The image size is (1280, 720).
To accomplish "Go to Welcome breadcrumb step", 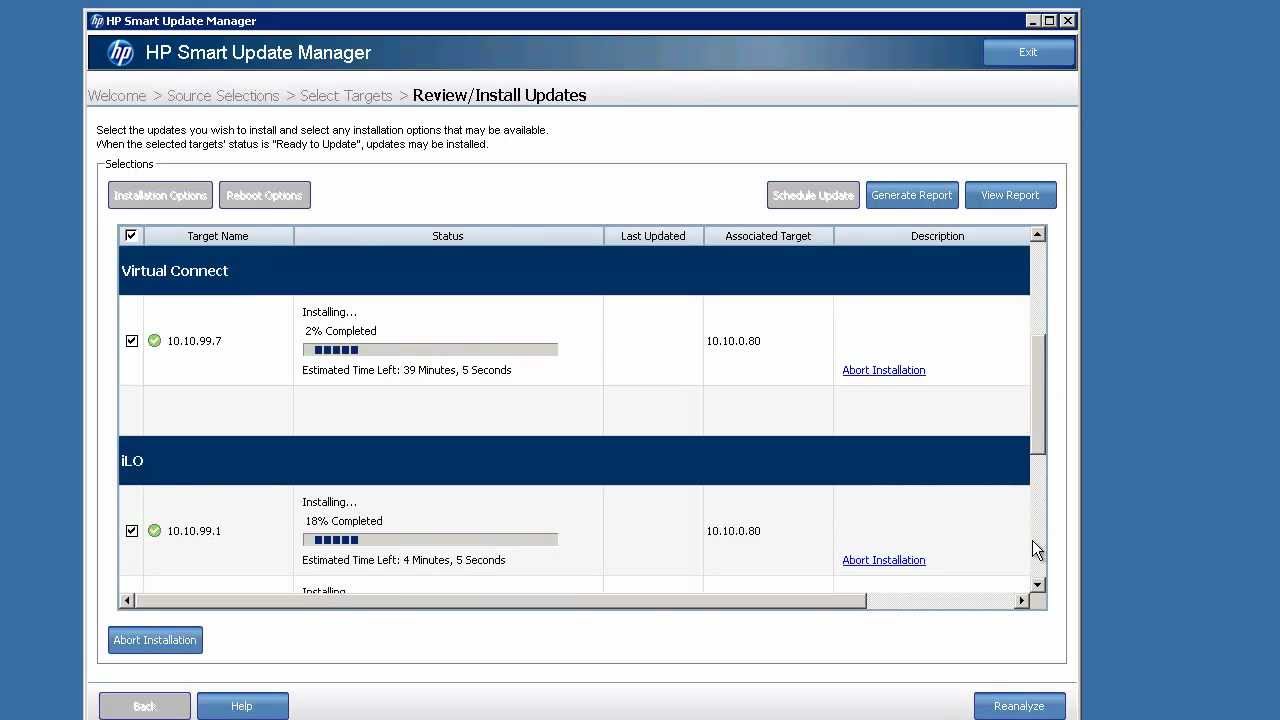I will 117,96.
